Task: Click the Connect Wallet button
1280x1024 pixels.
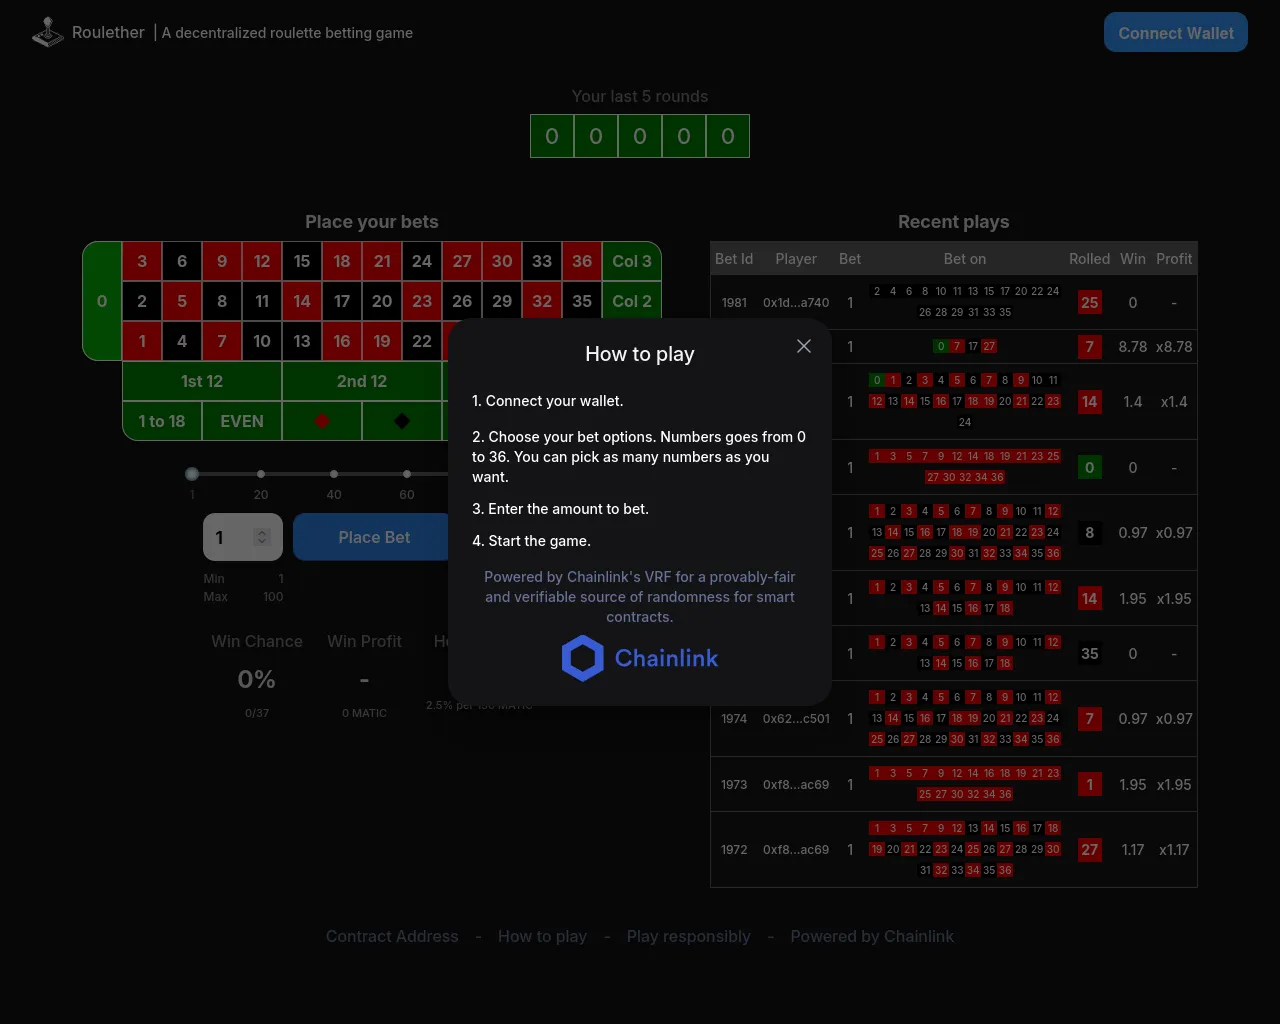Action: [1176, 32]
